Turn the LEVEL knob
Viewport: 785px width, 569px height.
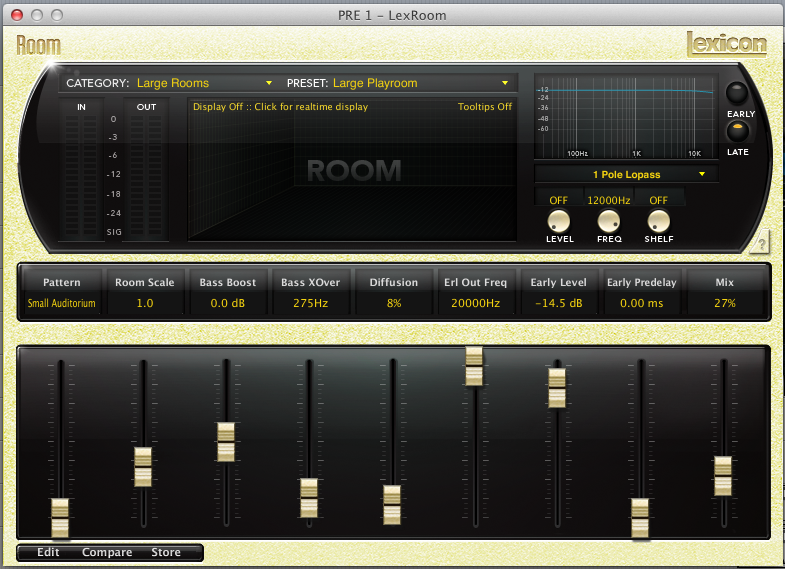pos(559,221)
